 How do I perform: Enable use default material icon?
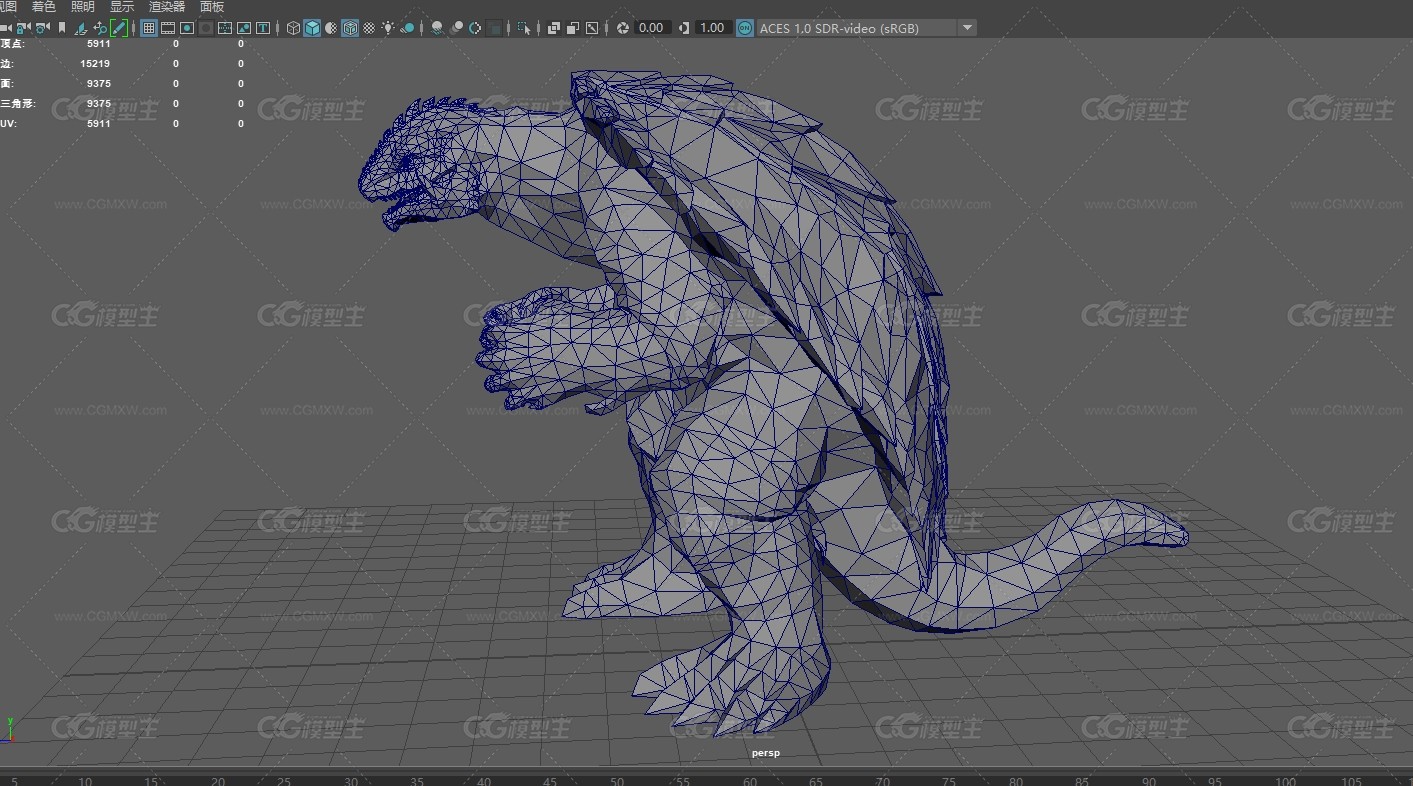coord(331,28)
